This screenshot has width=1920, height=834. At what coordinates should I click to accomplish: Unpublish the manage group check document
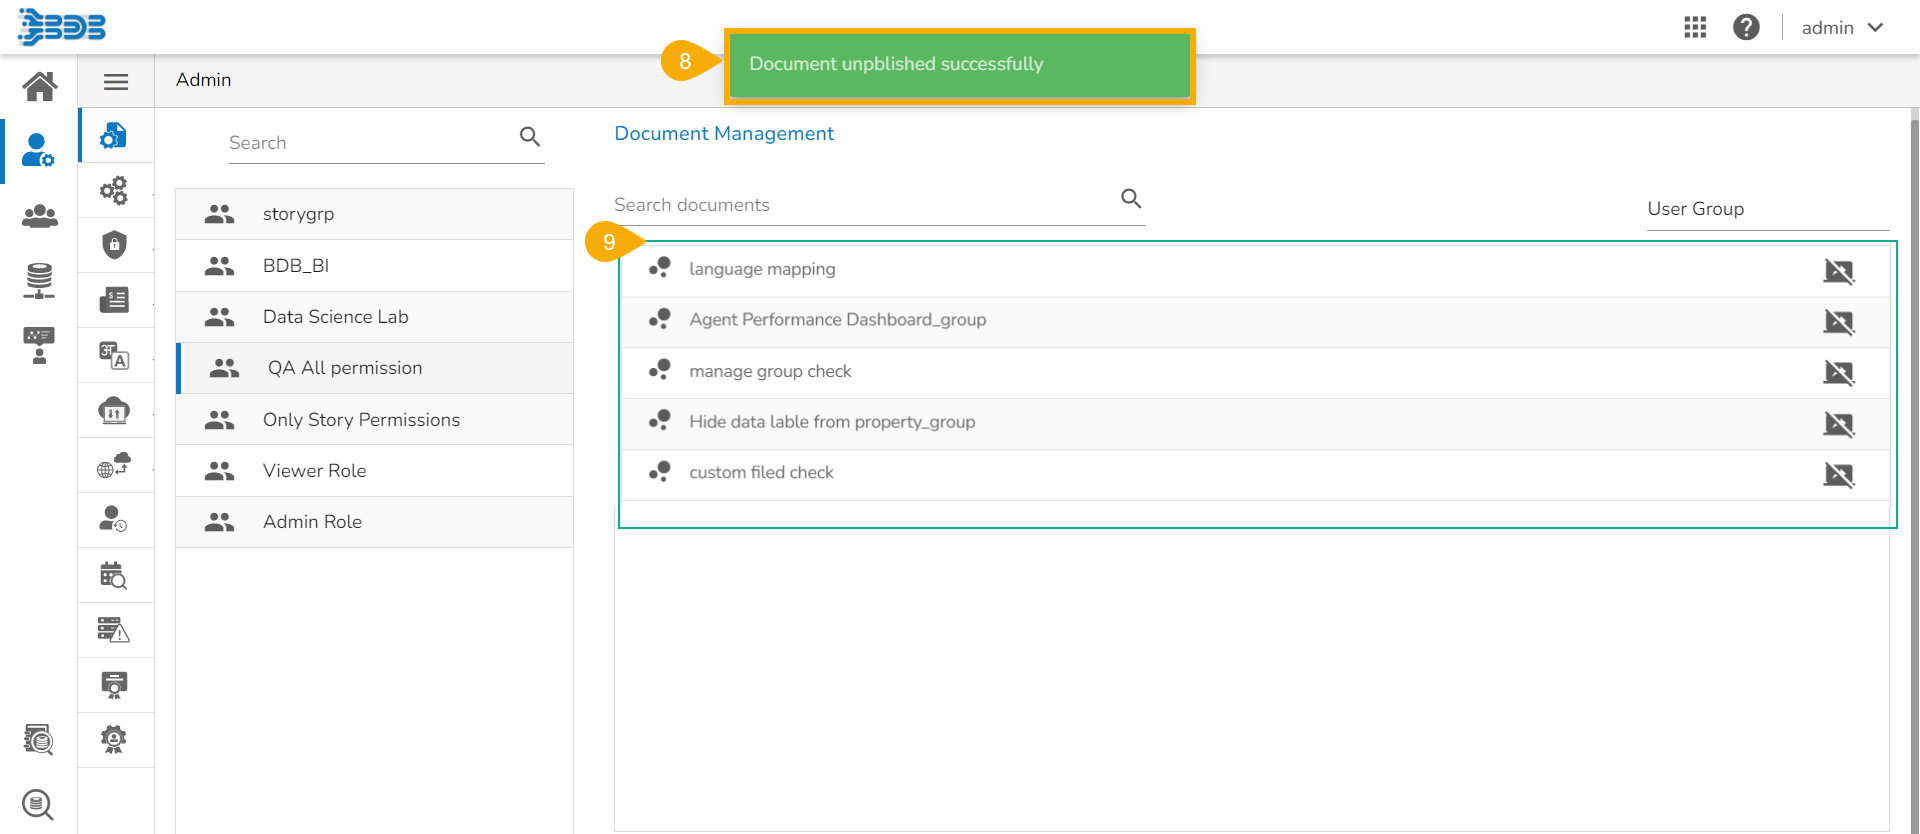click(1838, 373)
